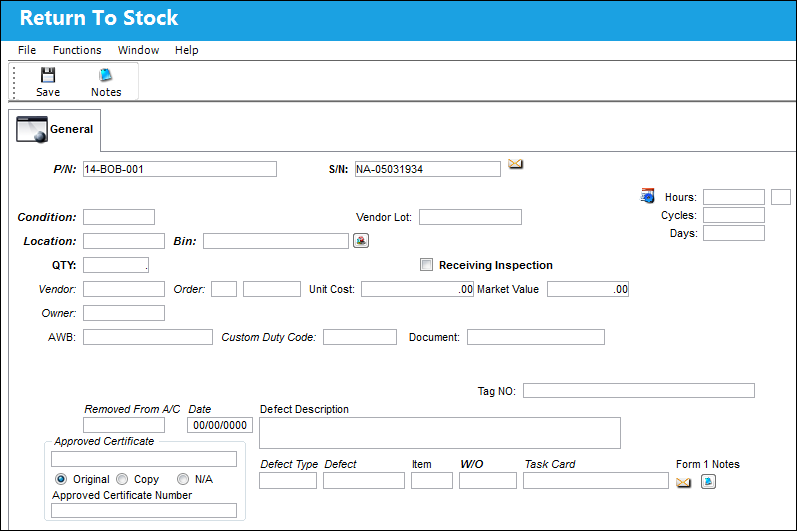Click the Task Card input field

596,481
